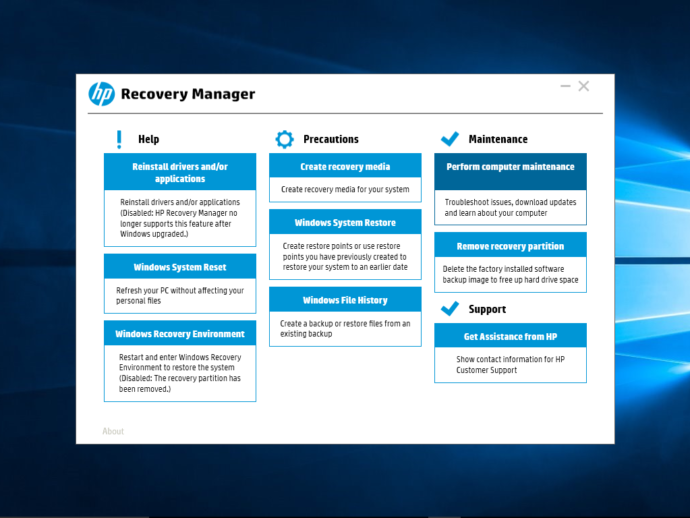Click the Recovery Manager title text
The height and width of the screenshot is (518, 690).
(188, 94)
